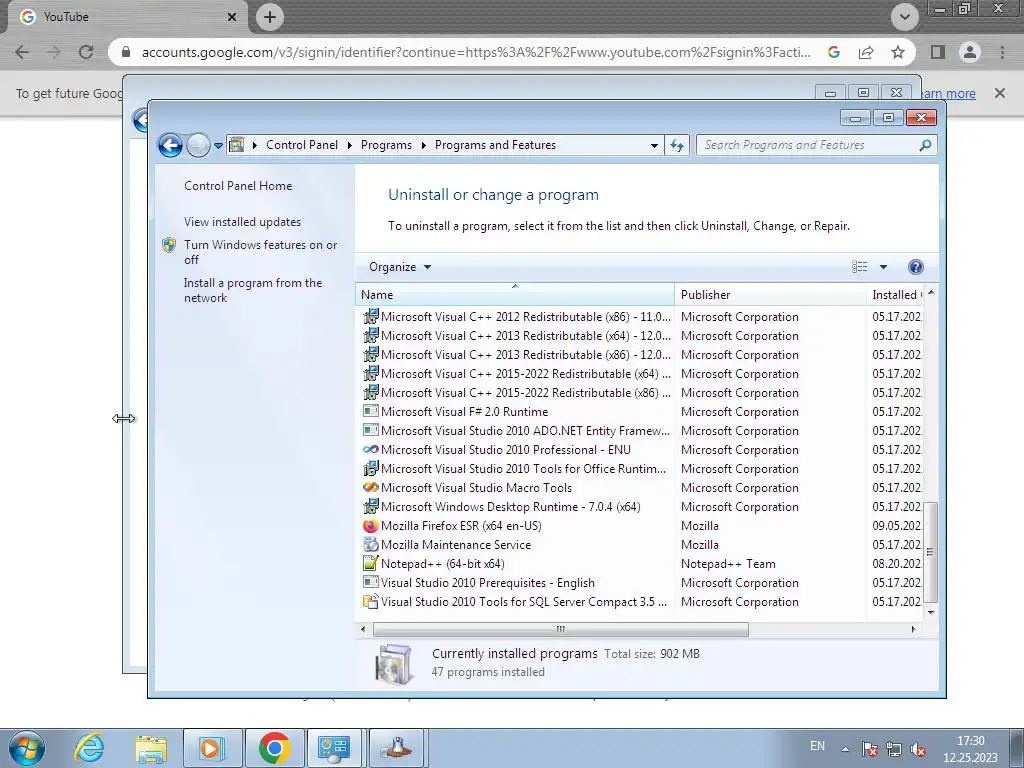Click the horizontal scrollbar thumb
The width and height of the screenshot is (1024, 768).
coord(560,629)
